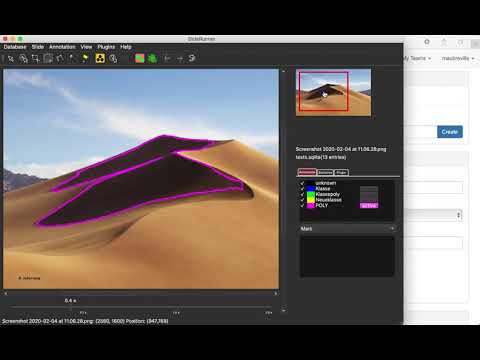Viewport: 480px width, 360px height.
Task: Click the green blob toolbar icon
Action: (152, 58)
